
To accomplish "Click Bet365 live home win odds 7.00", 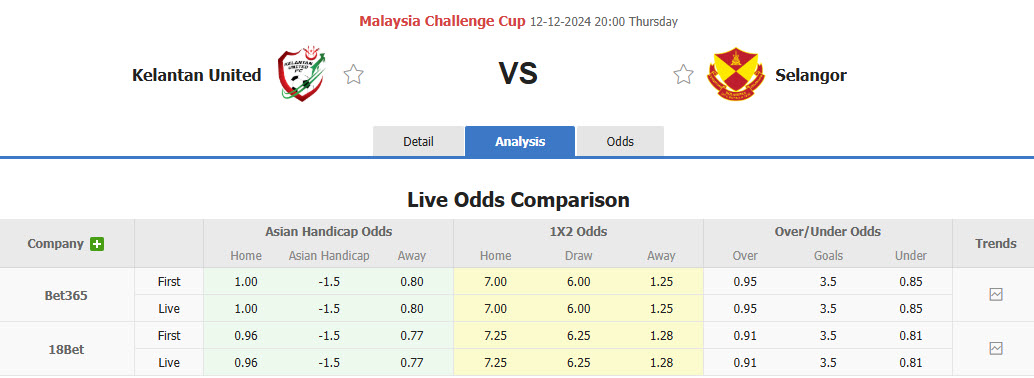I will (496, 309).
